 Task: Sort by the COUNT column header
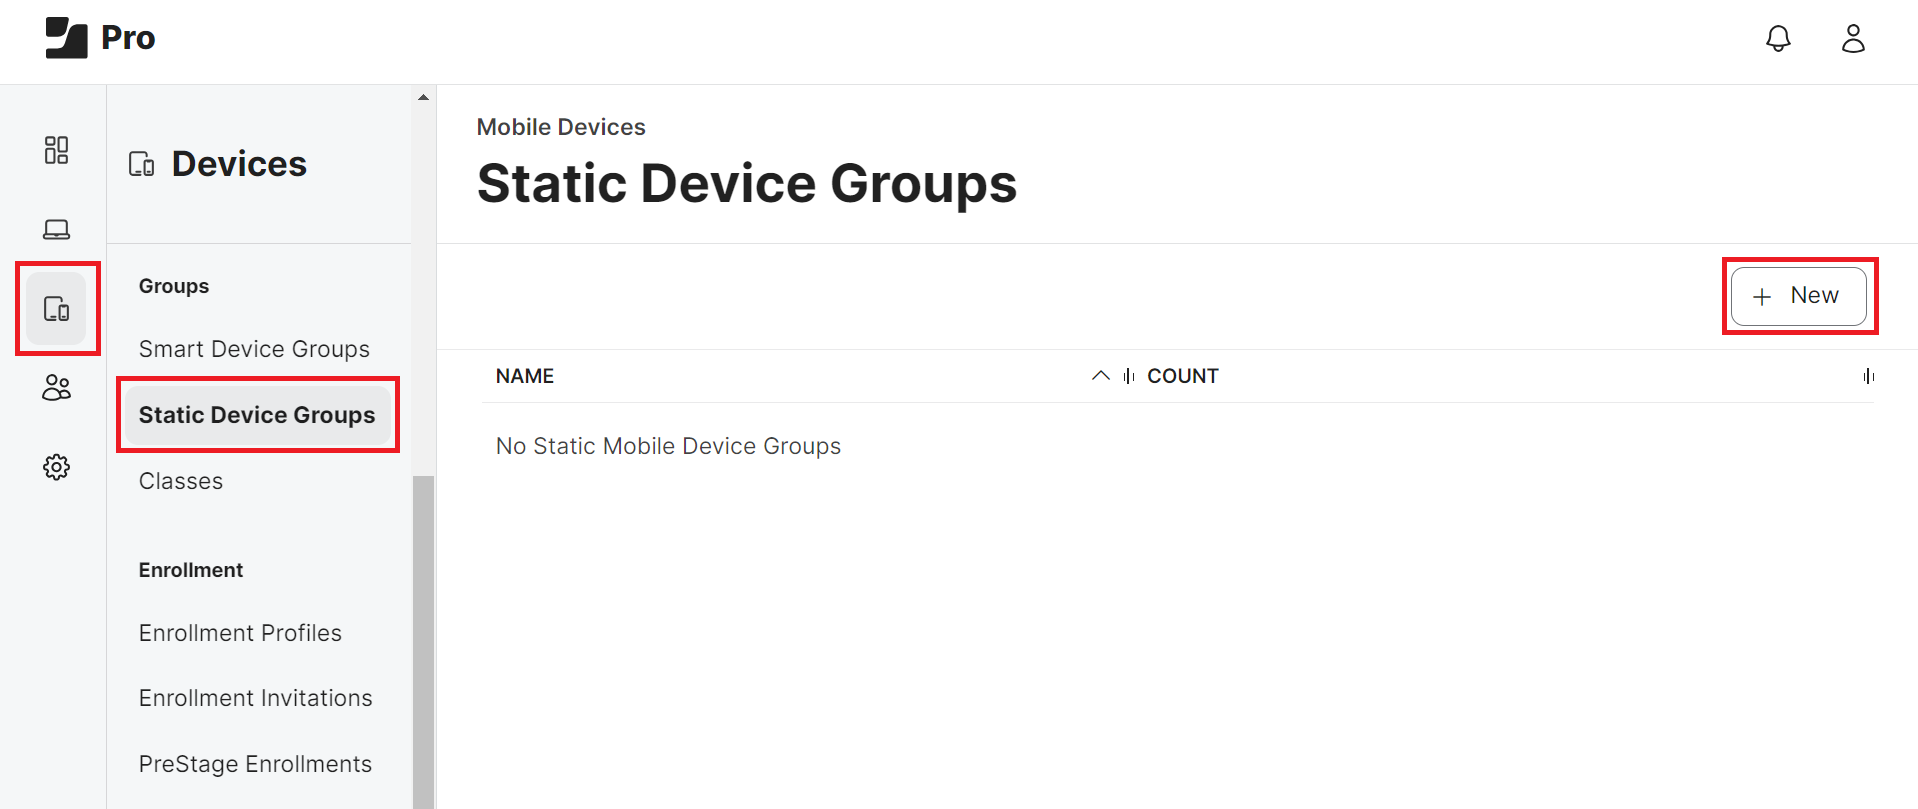click(x=1182, y=376)
